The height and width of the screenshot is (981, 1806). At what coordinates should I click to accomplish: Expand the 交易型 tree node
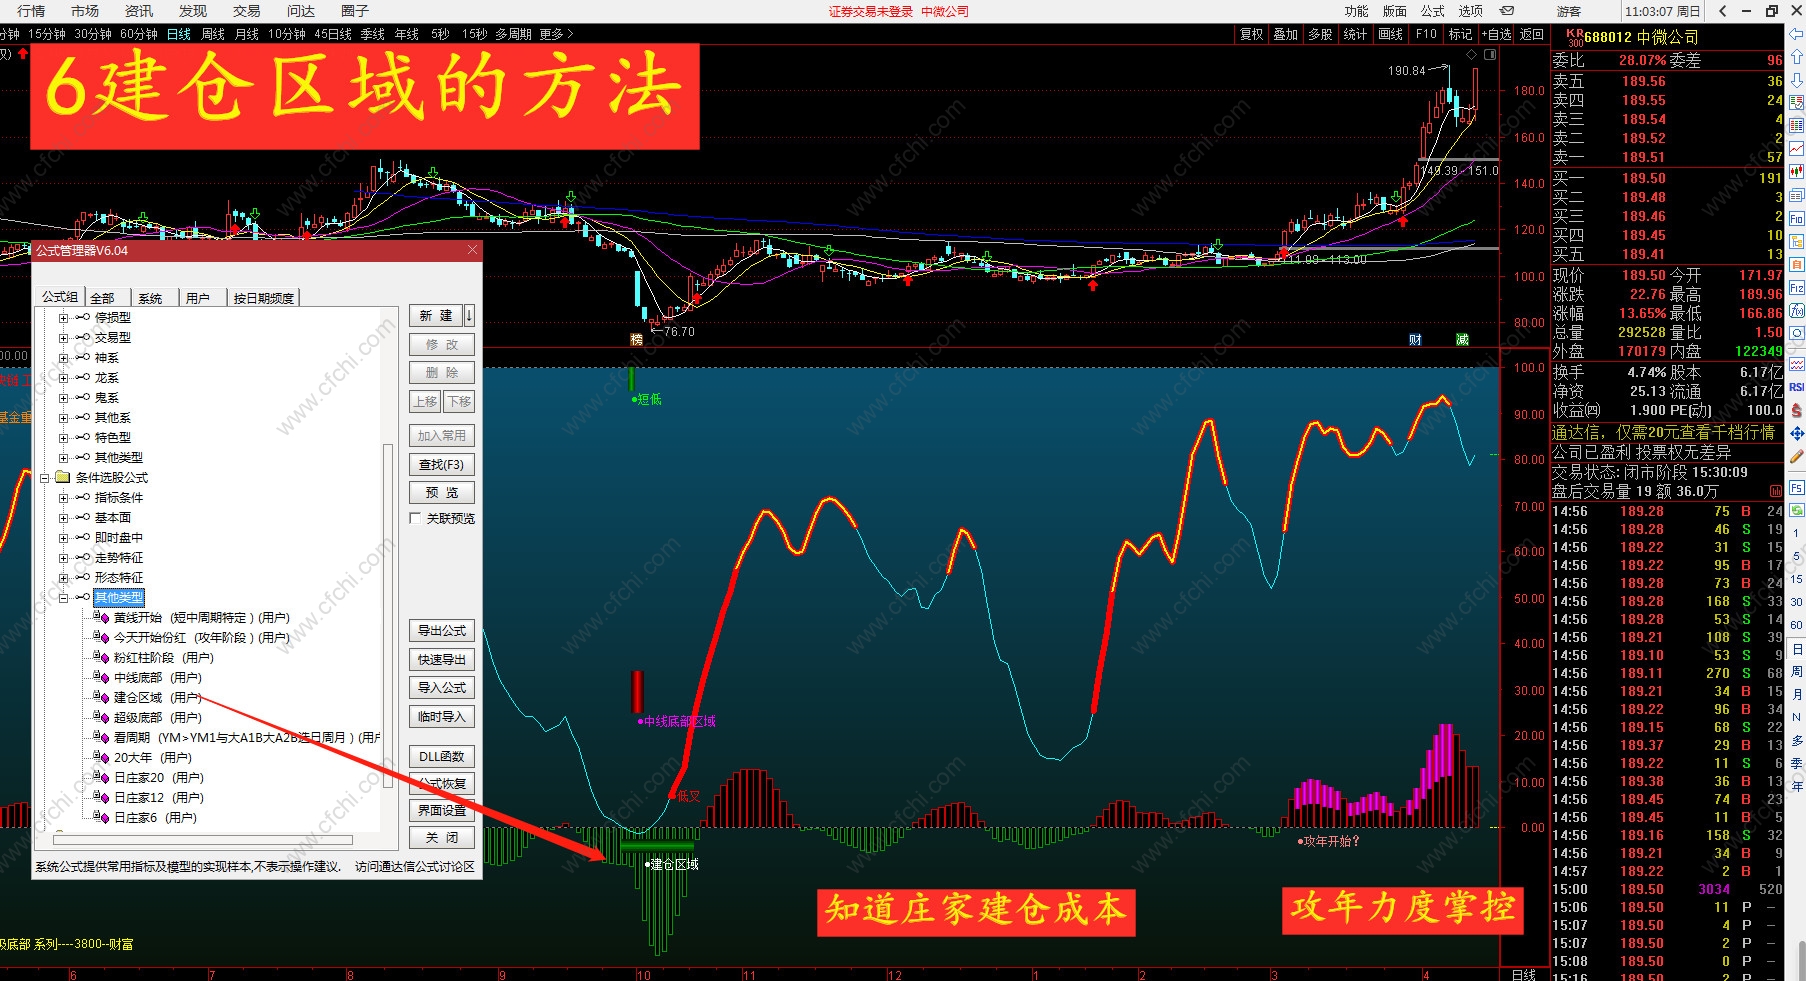pyautogui.click(x=63, y=337)
